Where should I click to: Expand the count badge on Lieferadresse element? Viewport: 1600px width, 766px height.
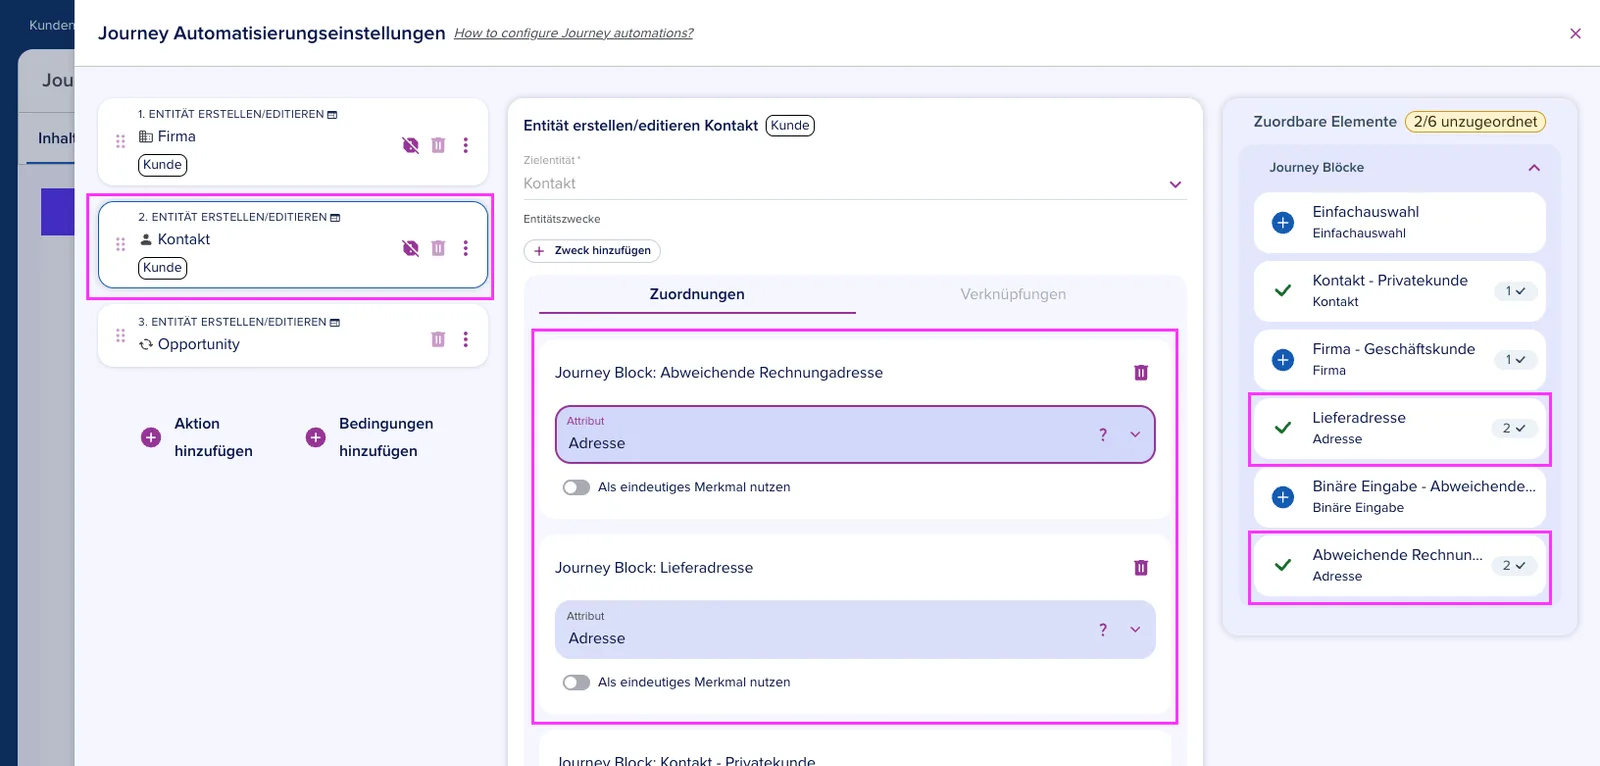1513,428
